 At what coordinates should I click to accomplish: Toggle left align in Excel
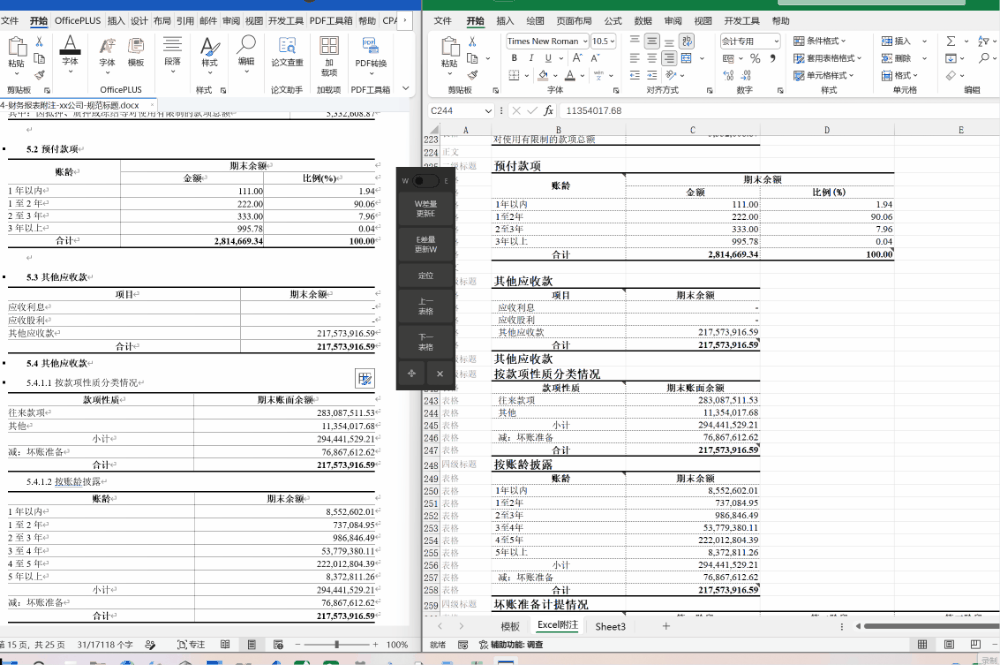[635, 58]
